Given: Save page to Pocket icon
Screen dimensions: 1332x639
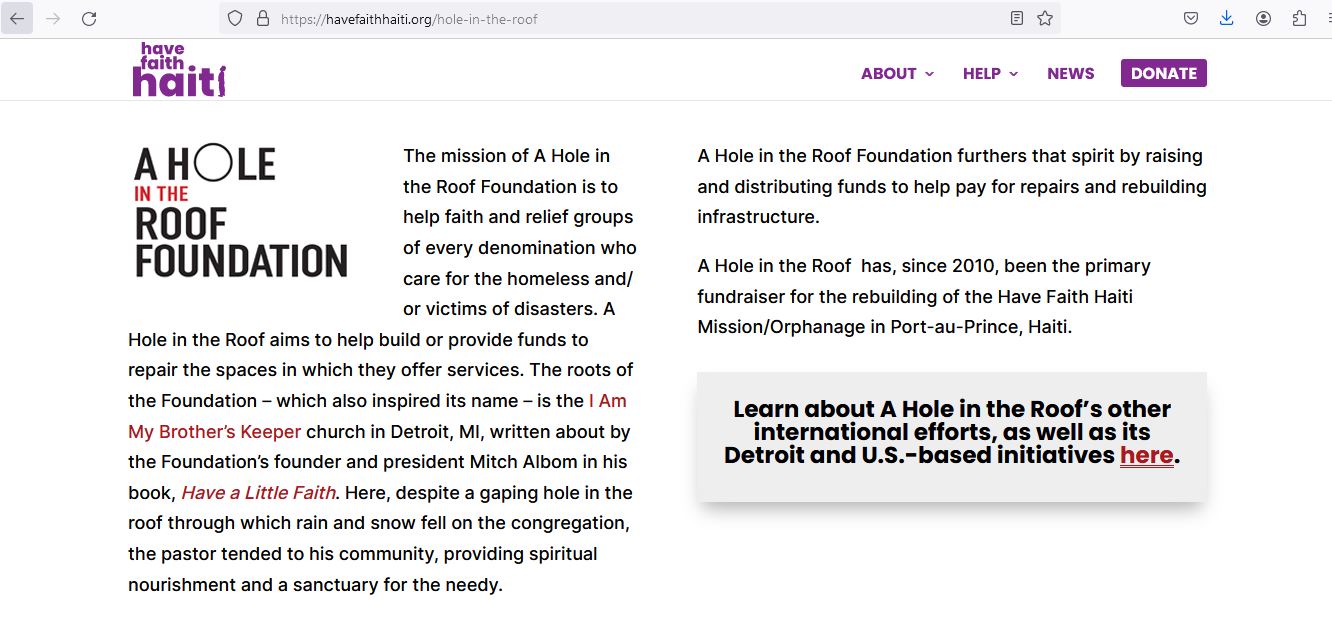Looking at the screenshot, I should click(1191, 18).
